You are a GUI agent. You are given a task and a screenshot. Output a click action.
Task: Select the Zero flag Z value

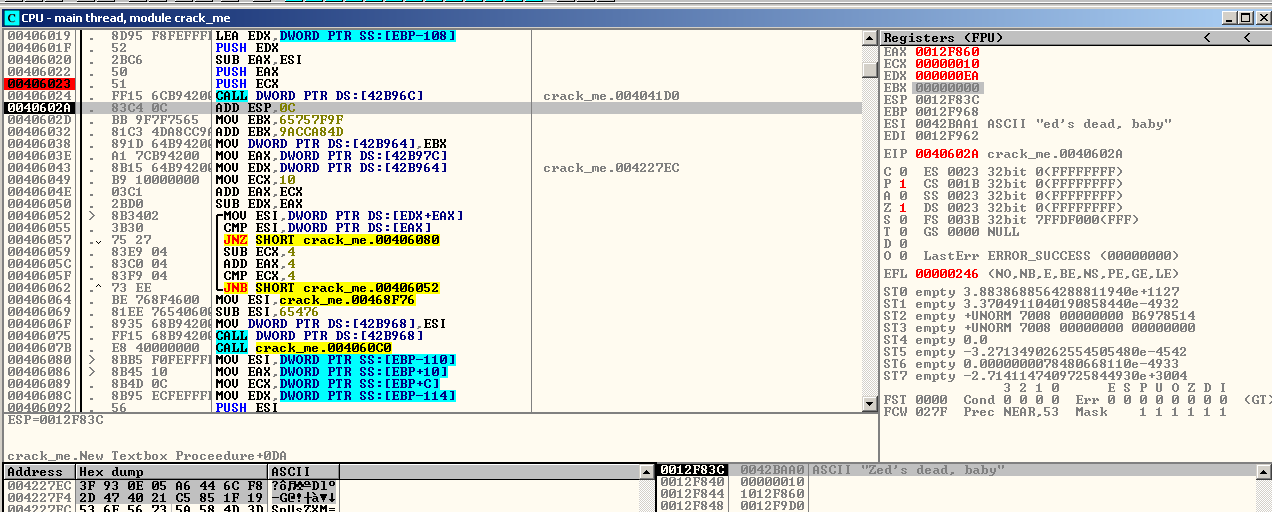pyautogui.click(x=902, y=207)
